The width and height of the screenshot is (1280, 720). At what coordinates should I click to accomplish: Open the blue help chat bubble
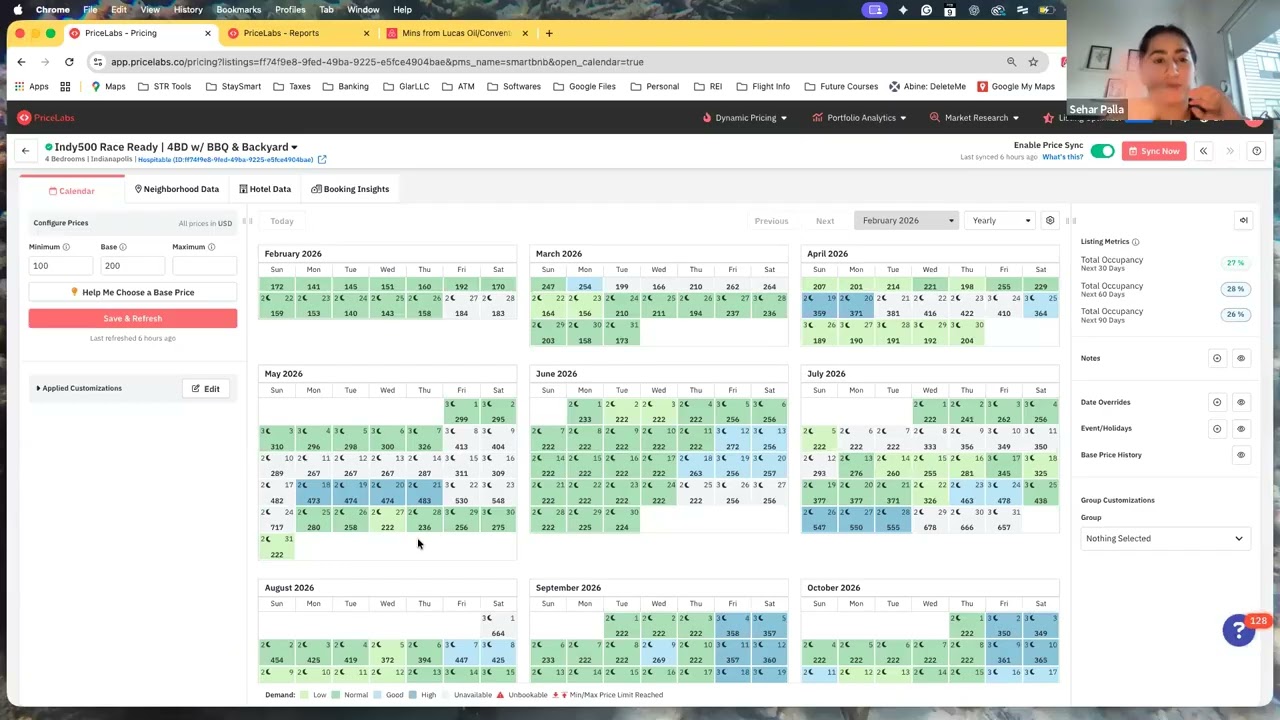(1238, 630)
